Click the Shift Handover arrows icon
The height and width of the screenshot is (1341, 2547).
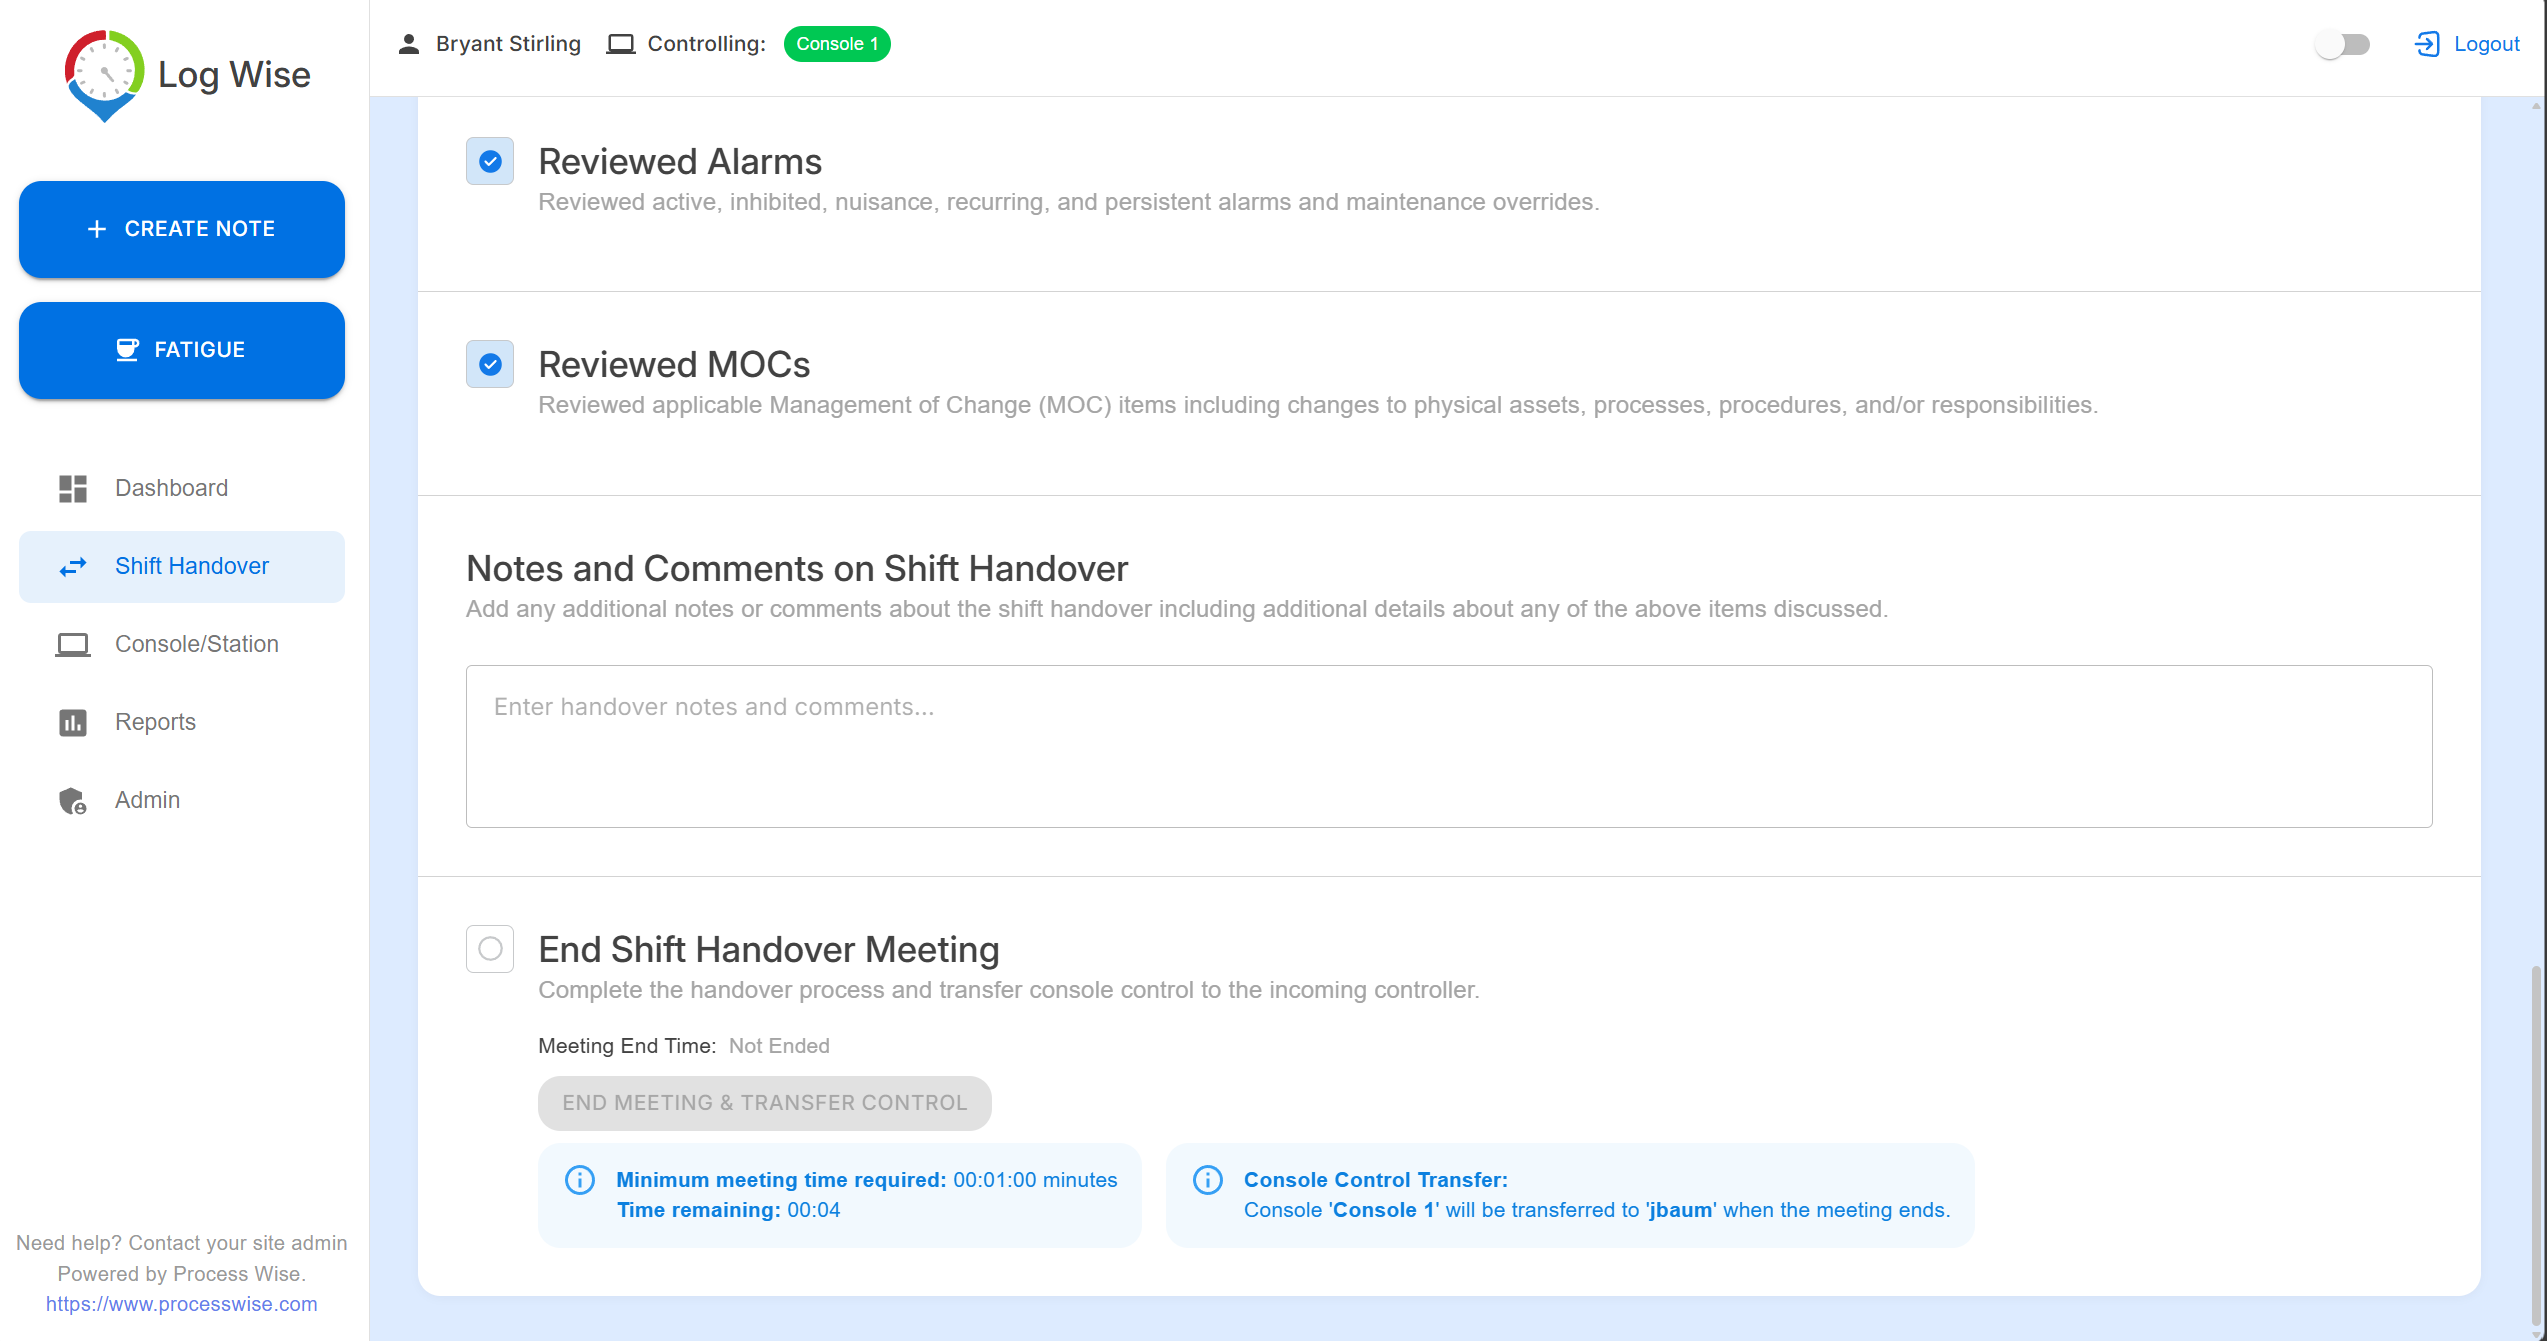73,567
